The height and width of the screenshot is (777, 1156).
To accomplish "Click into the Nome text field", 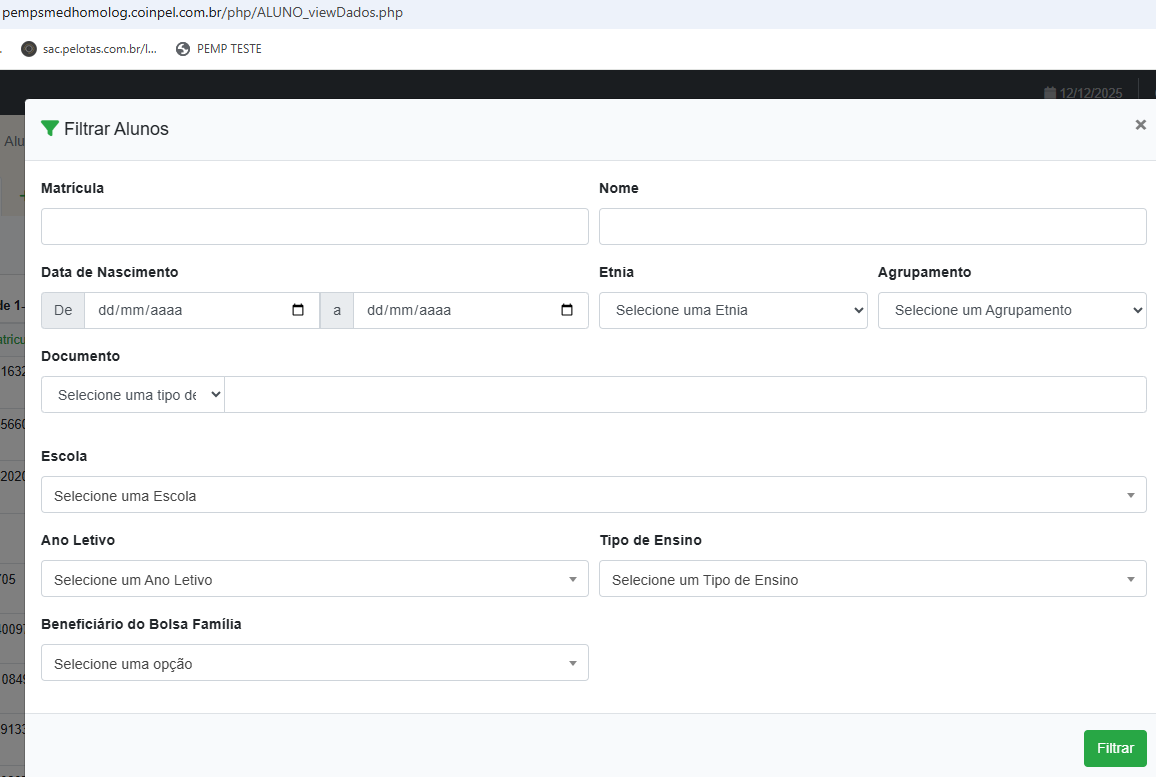I will click(x=872, y=226).
